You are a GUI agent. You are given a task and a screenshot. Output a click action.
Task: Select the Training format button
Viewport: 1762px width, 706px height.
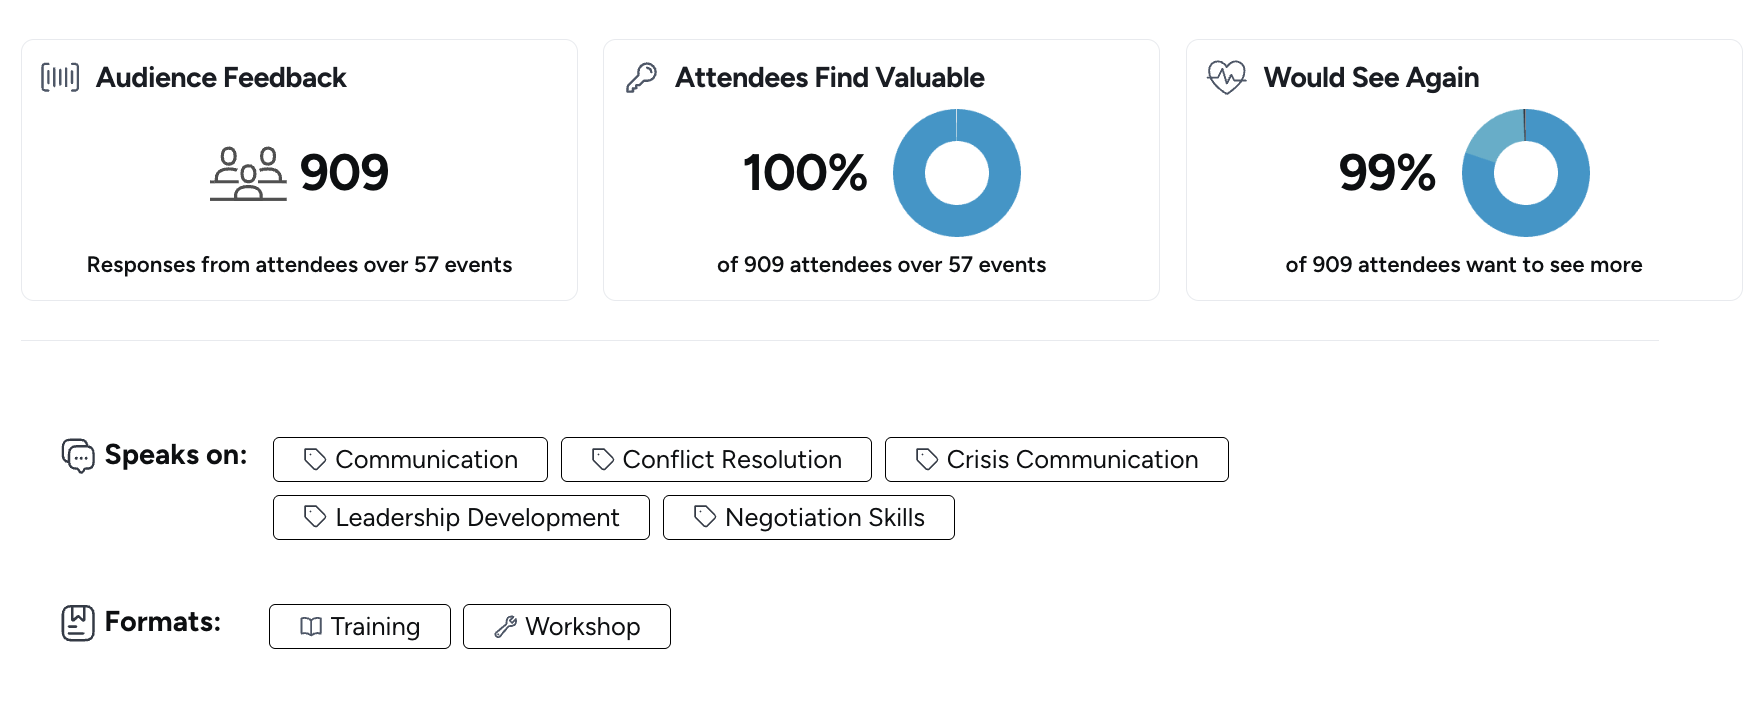click(360, 626)
